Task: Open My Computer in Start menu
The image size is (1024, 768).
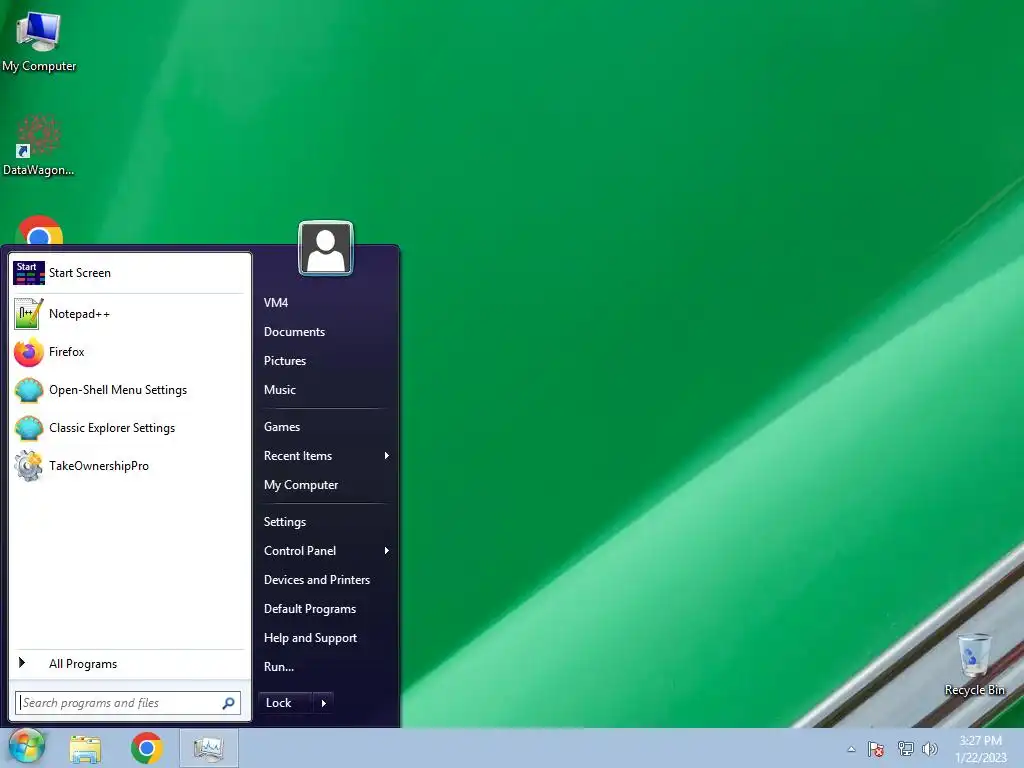Action: click(x=301, y=485)
